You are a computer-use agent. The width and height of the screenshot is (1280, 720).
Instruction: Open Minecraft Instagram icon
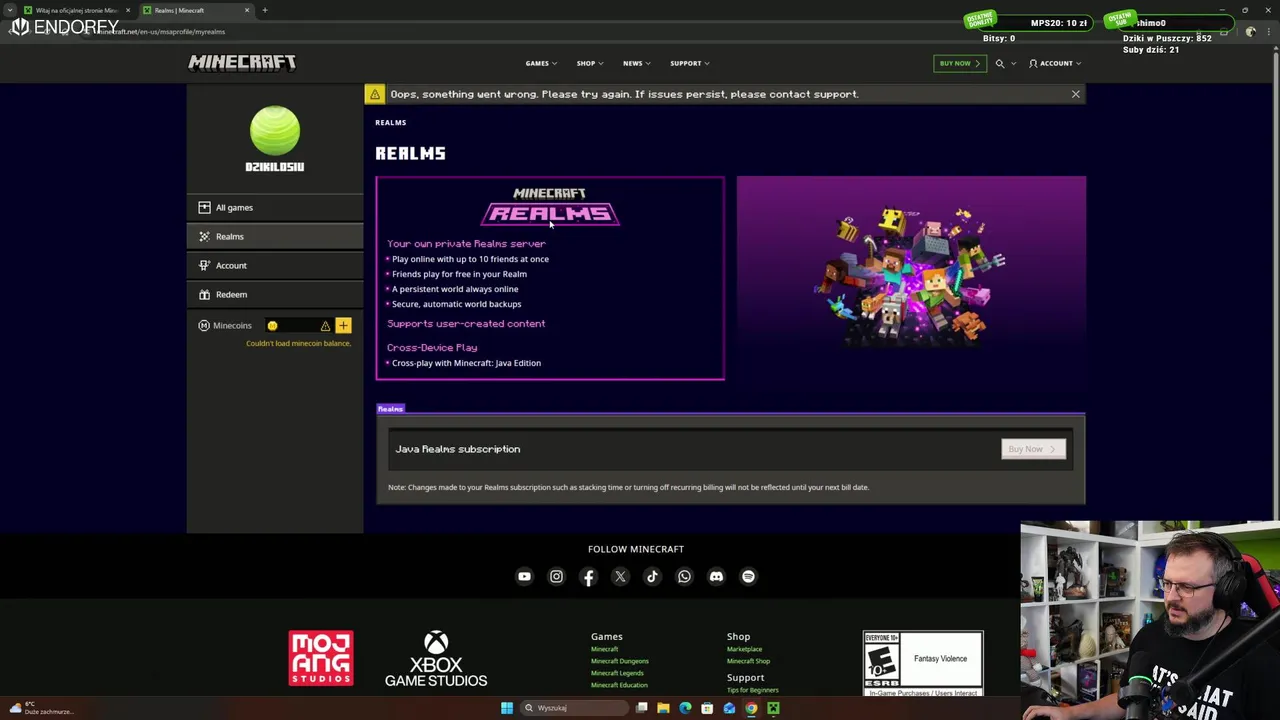point(556,576)
